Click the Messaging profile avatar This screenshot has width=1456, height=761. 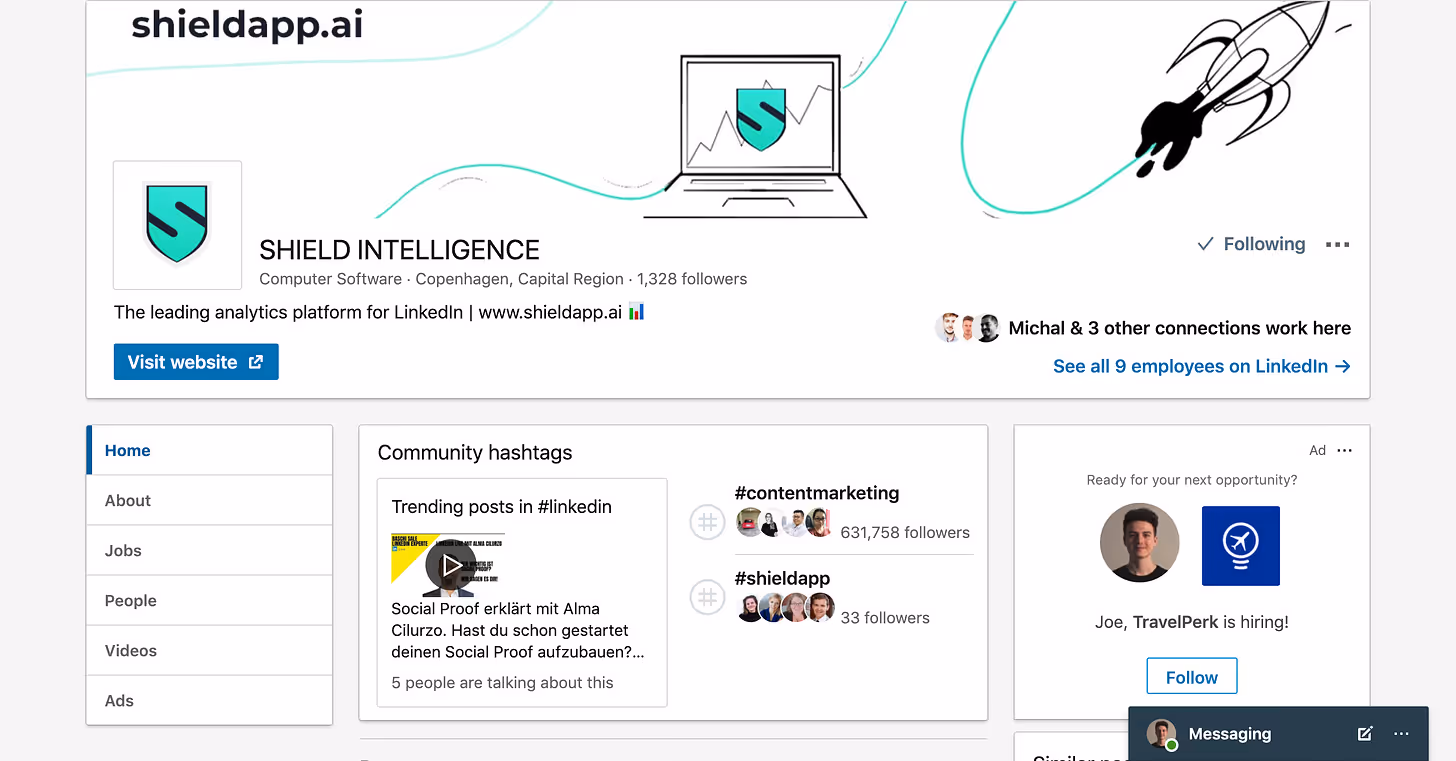pyautogui.click(x=1162, y=734)
